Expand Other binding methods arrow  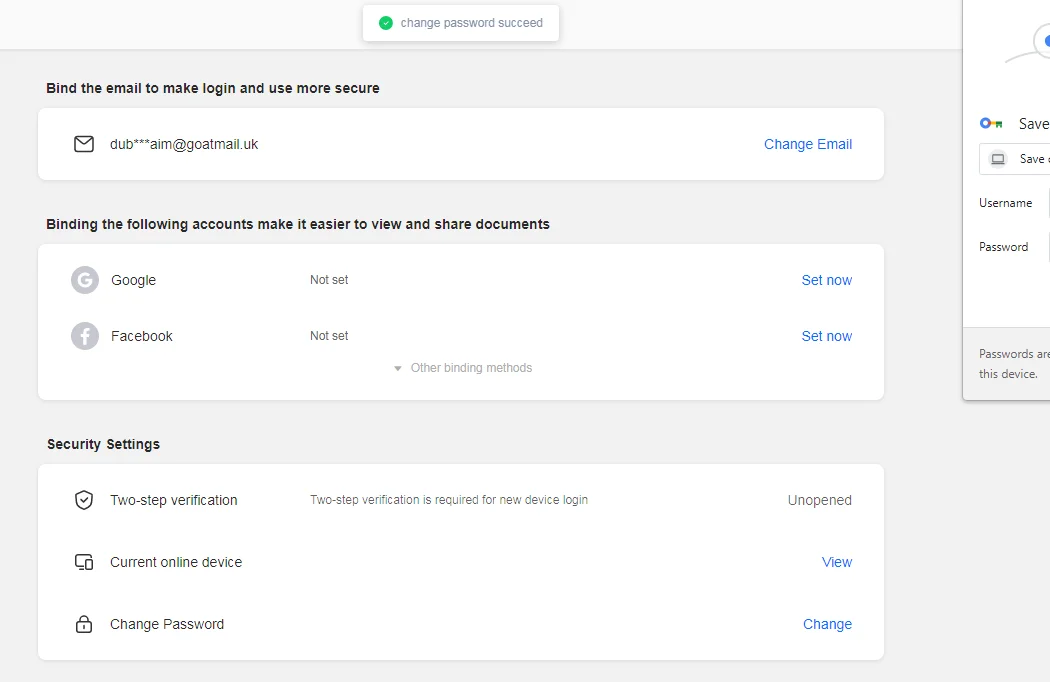398,368
